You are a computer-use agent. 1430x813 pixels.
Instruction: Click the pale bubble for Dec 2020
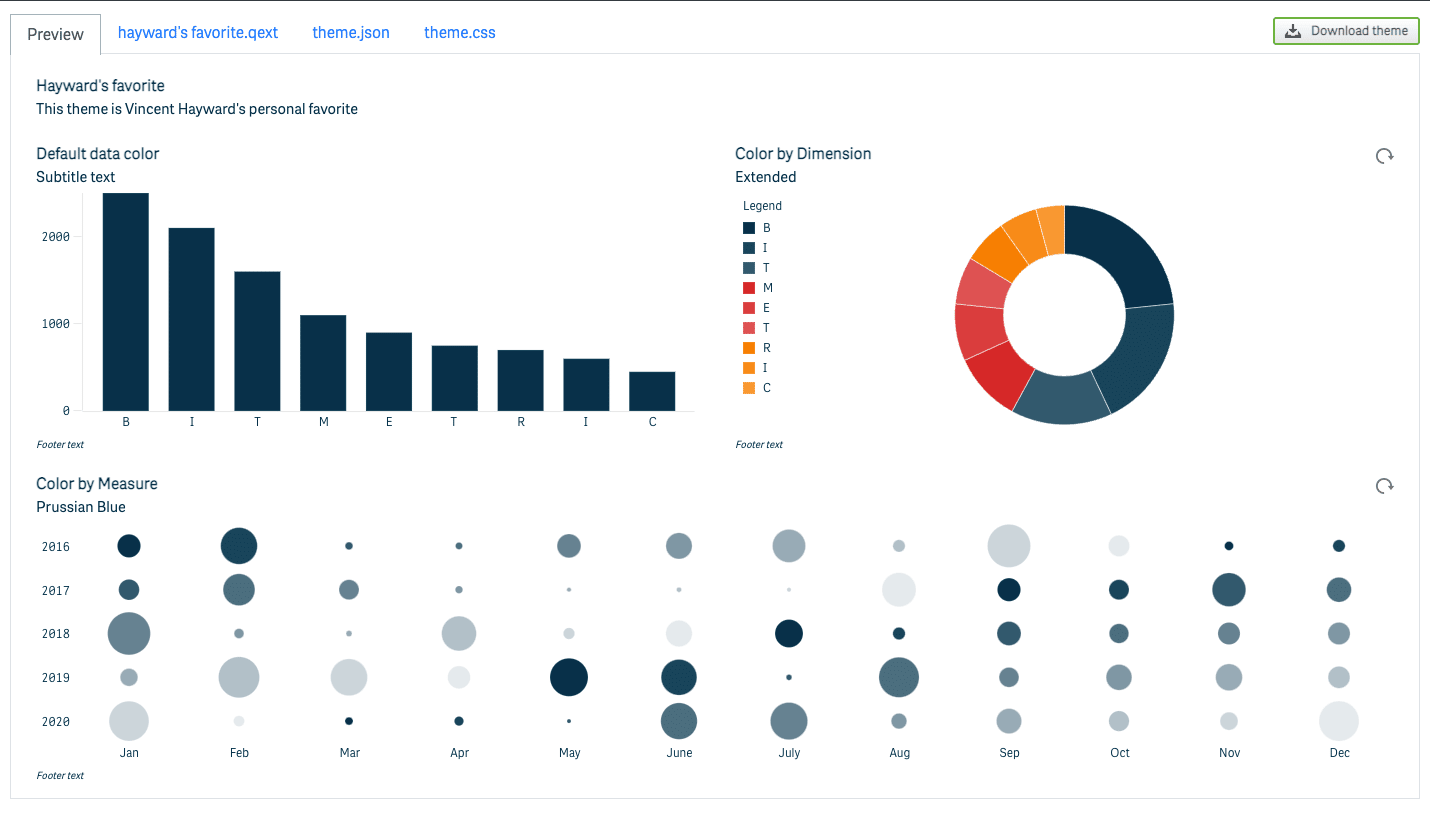tap(1339, 721)
